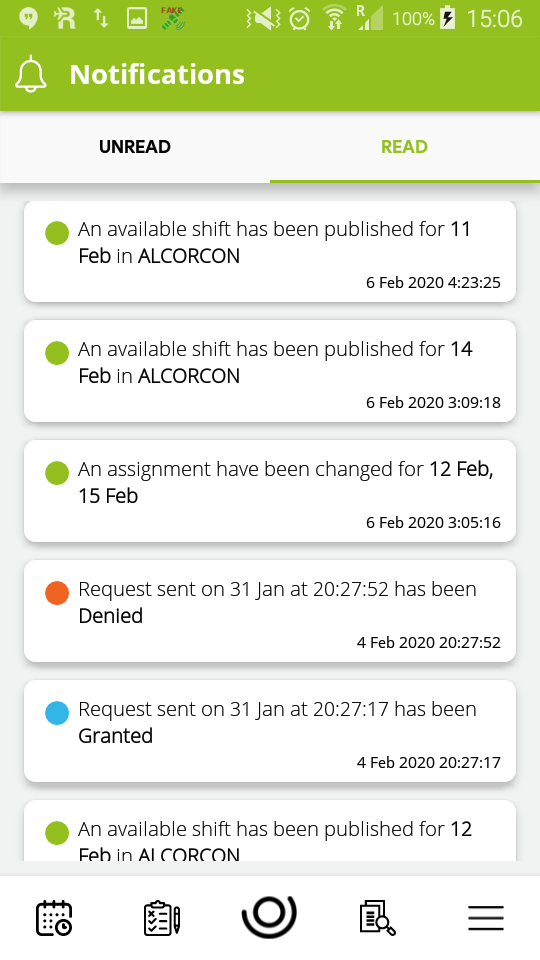Tap the center circular home logo icon
540x960 pixels.
pyautogui.click(x=269, y=917)
